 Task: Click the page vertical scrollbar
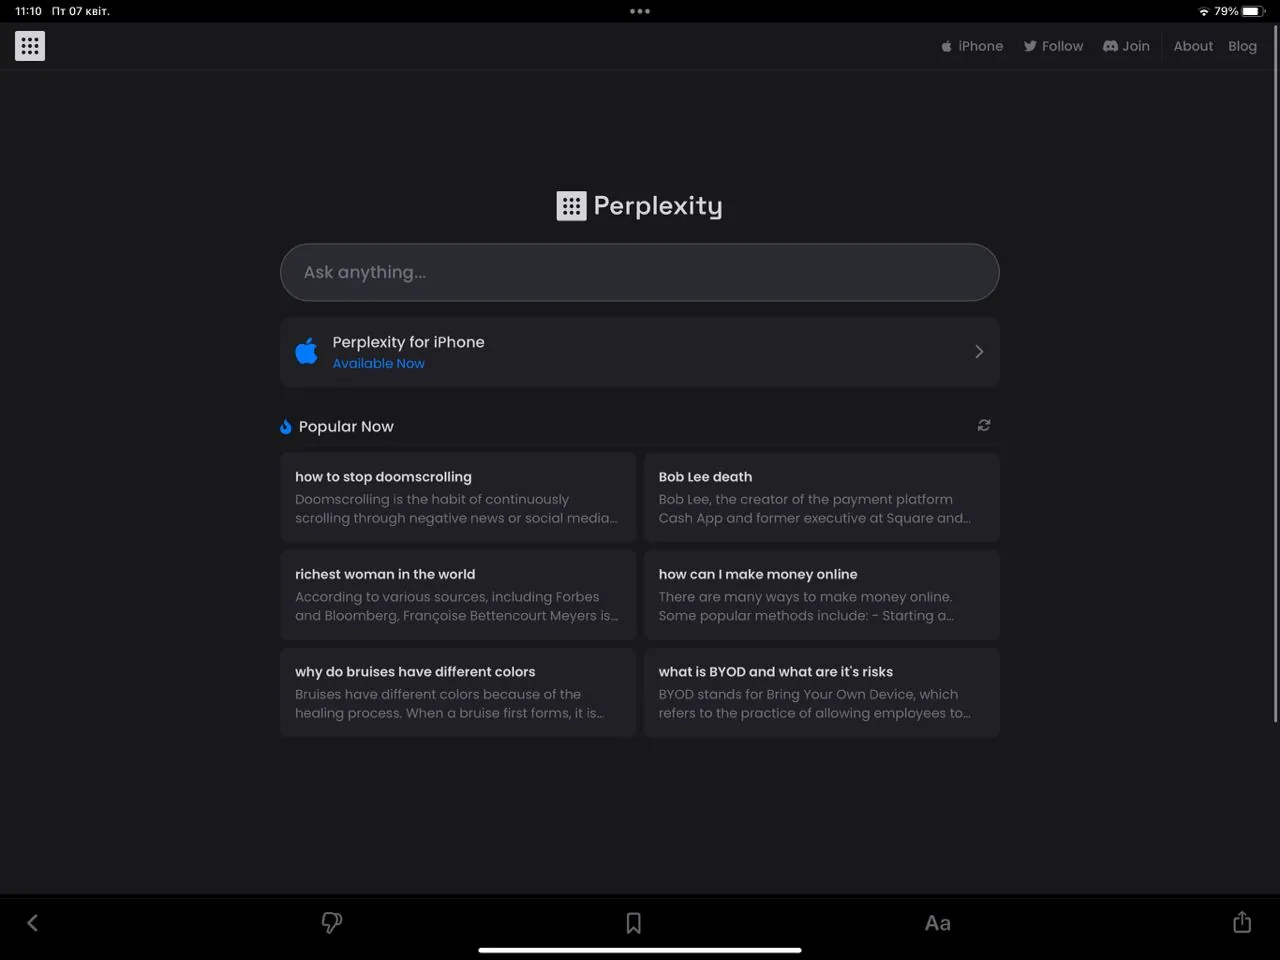[1275, 375]
